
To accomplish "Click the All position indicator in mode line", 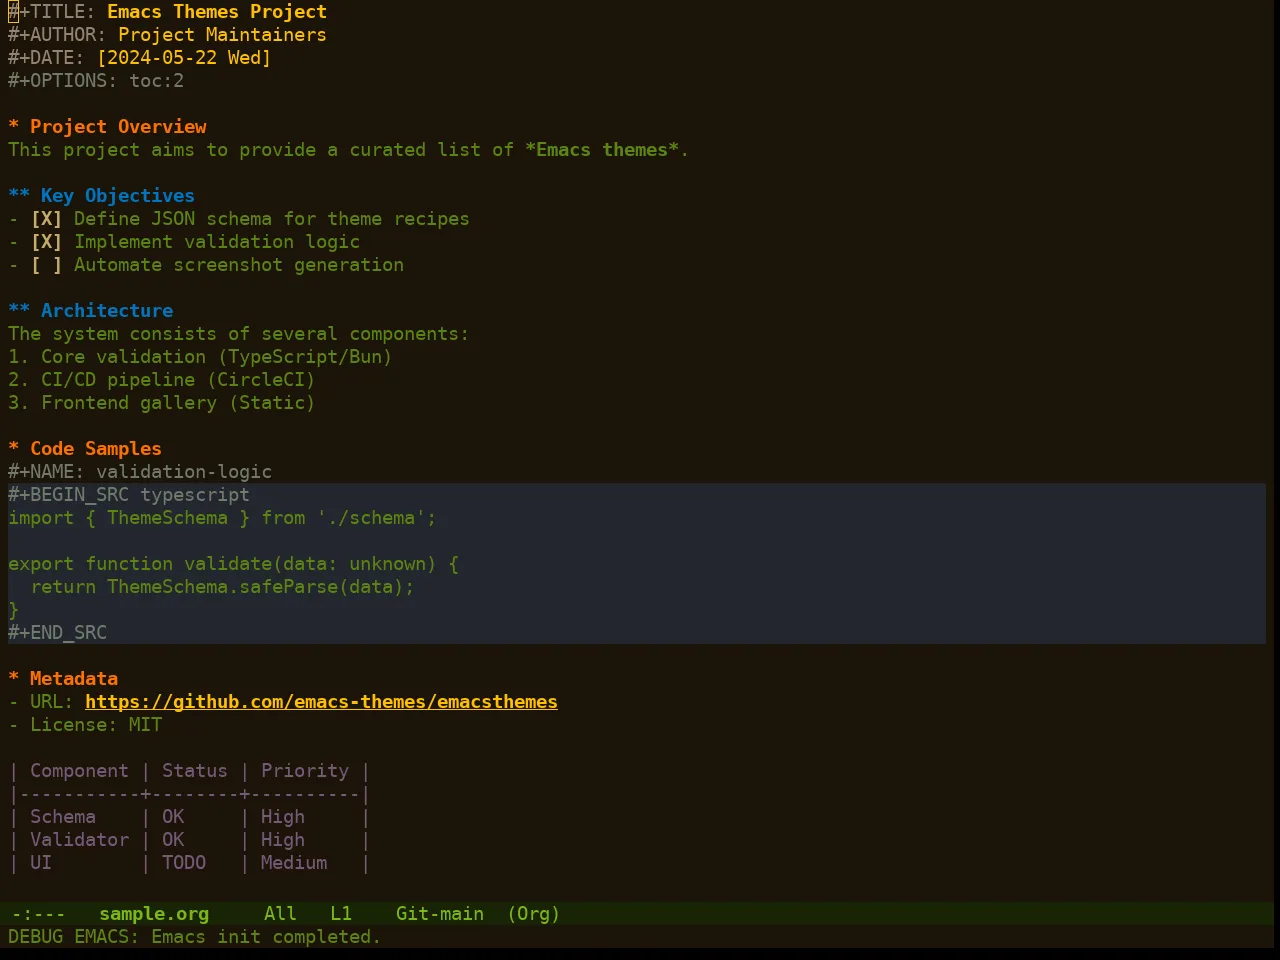I will click(x=280, y=914).
